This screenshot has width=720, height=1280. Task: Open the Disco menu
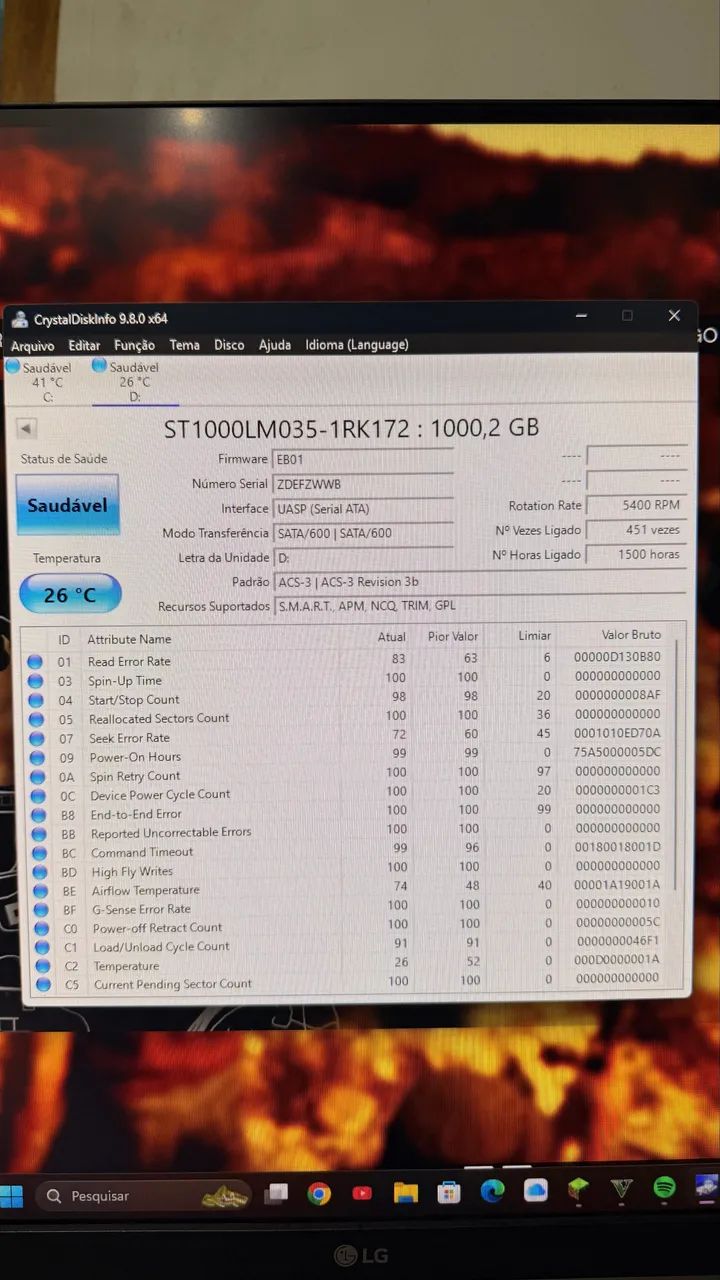click(x=229, y=345)
